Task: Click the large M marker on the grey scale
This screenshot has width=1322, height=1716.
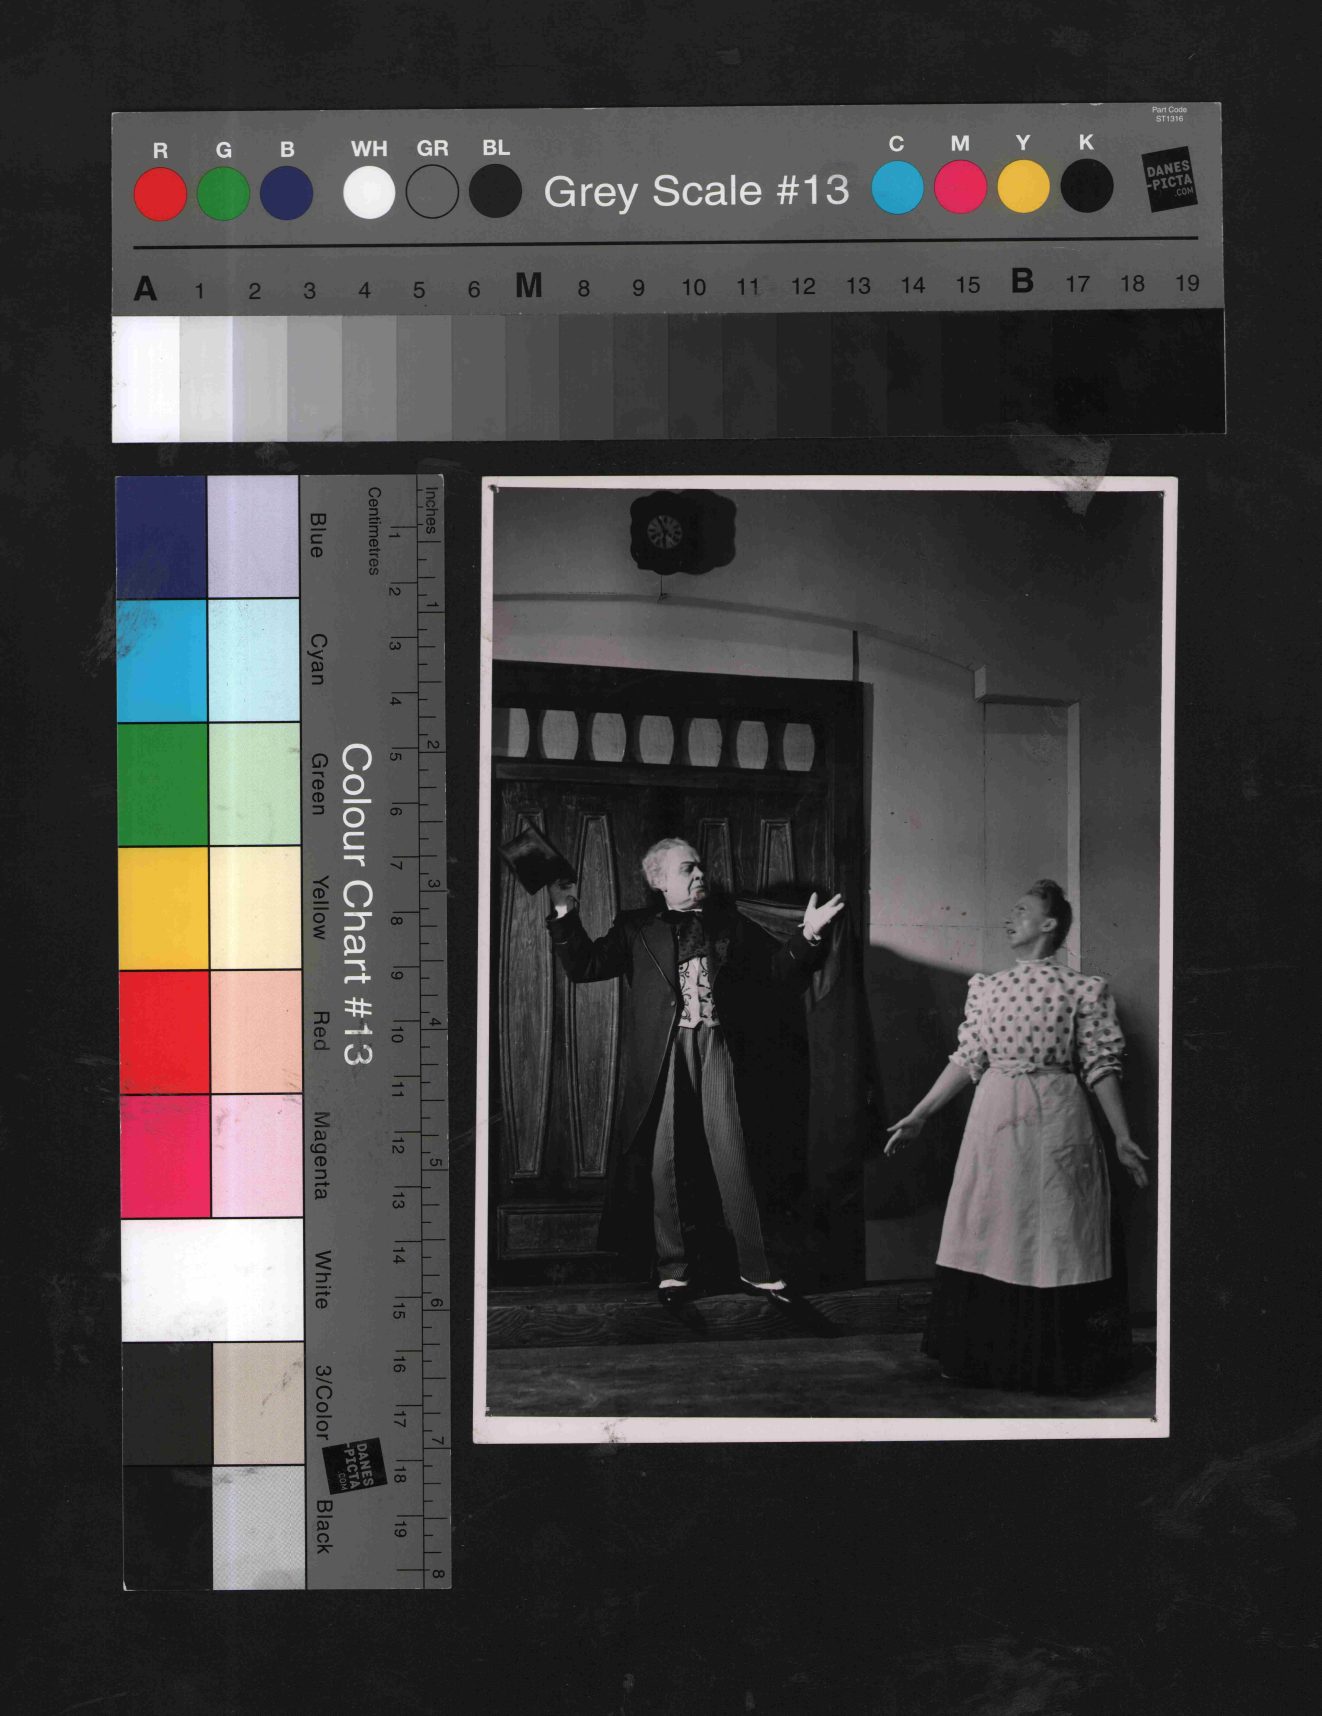Action: coord(528,287)
